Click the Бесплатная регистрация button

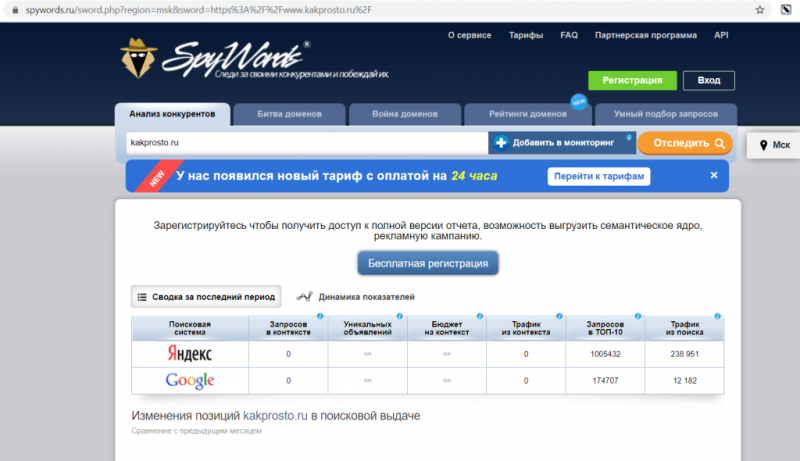pyautogui.click(x=428, y=263)
